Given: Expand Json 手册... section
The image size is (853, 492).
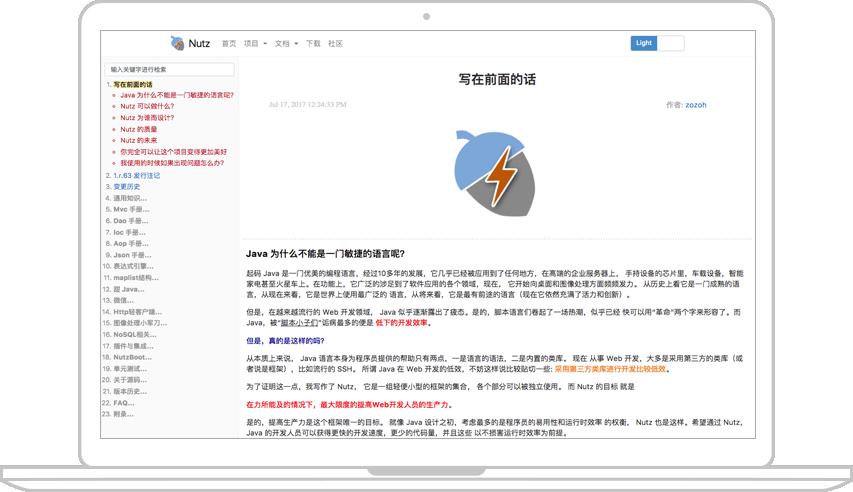Looking at the screenshot, I should click(x=132, y=255).
